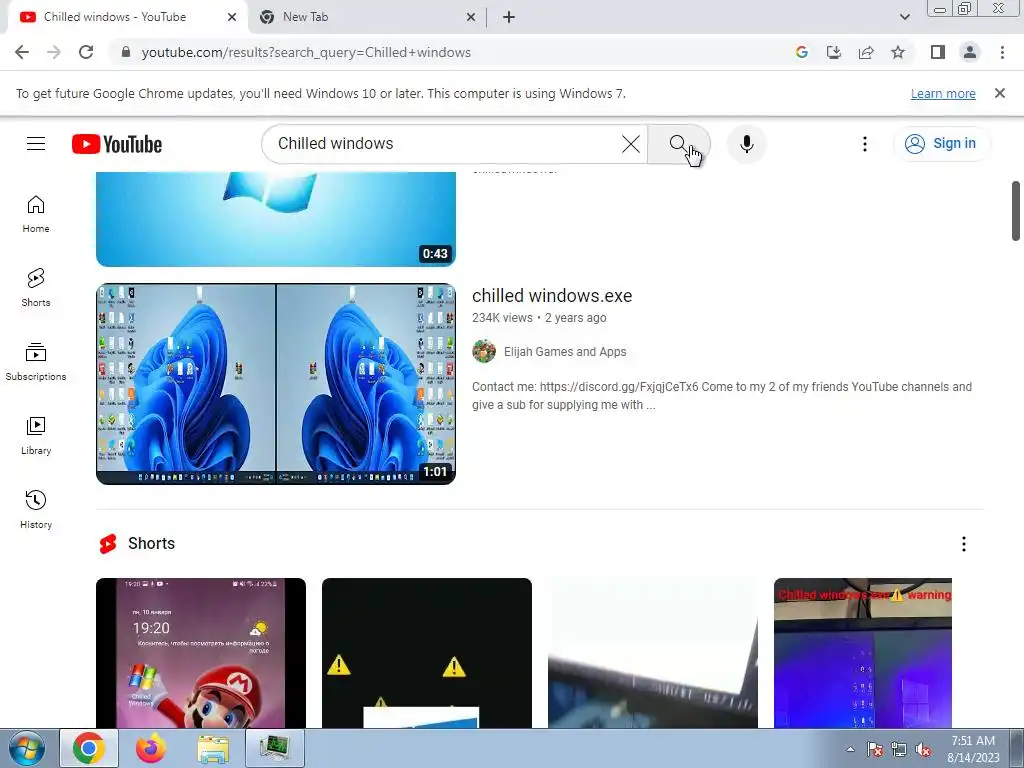Open YouTube settings three-dot menu

(x=865, y=144)
